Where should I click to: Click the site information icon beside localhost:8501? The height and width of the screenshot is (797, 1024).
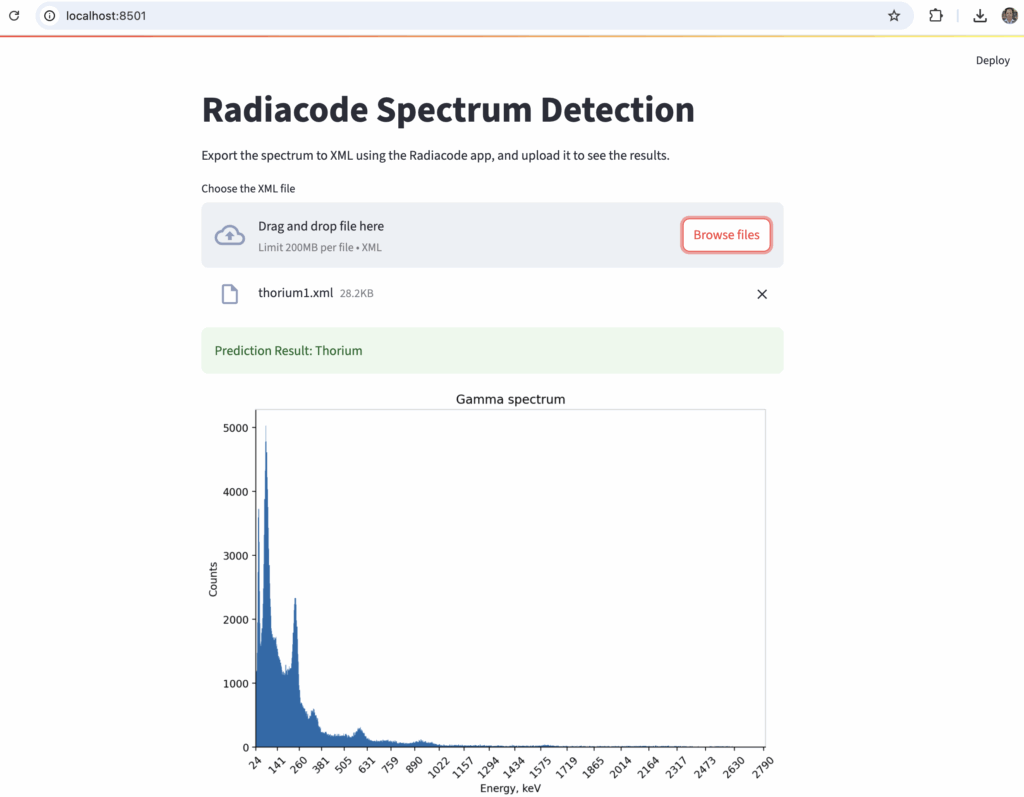pos(50,16)
